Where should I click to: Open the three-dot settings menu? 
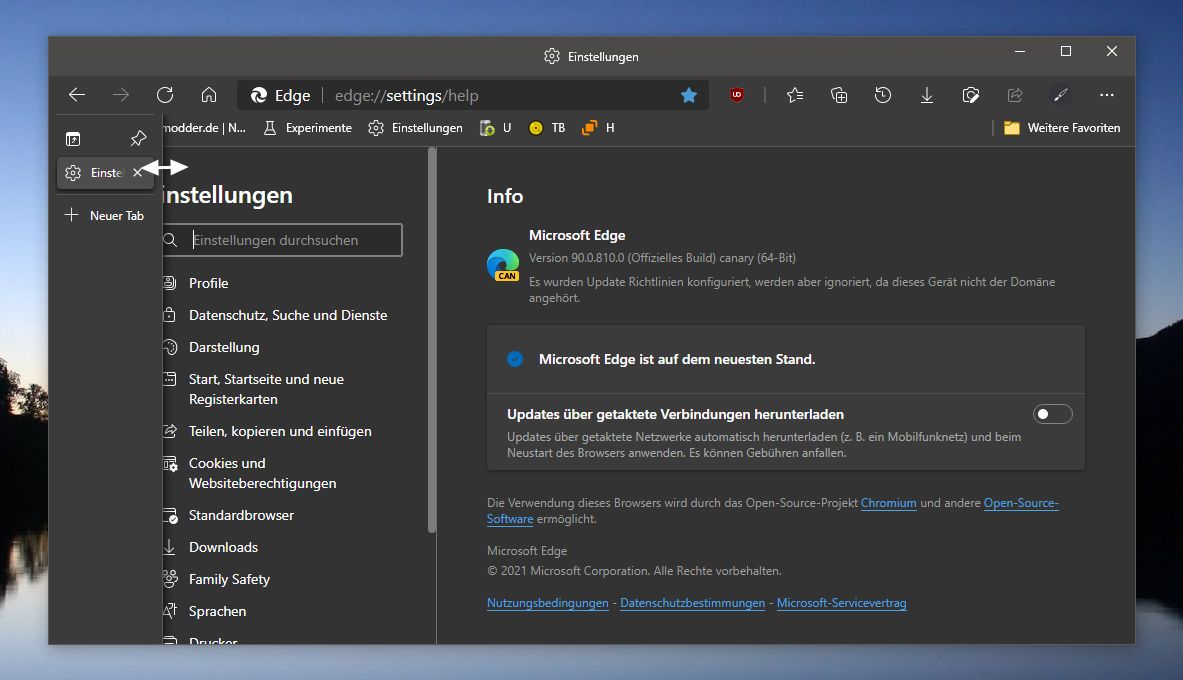1107,95
